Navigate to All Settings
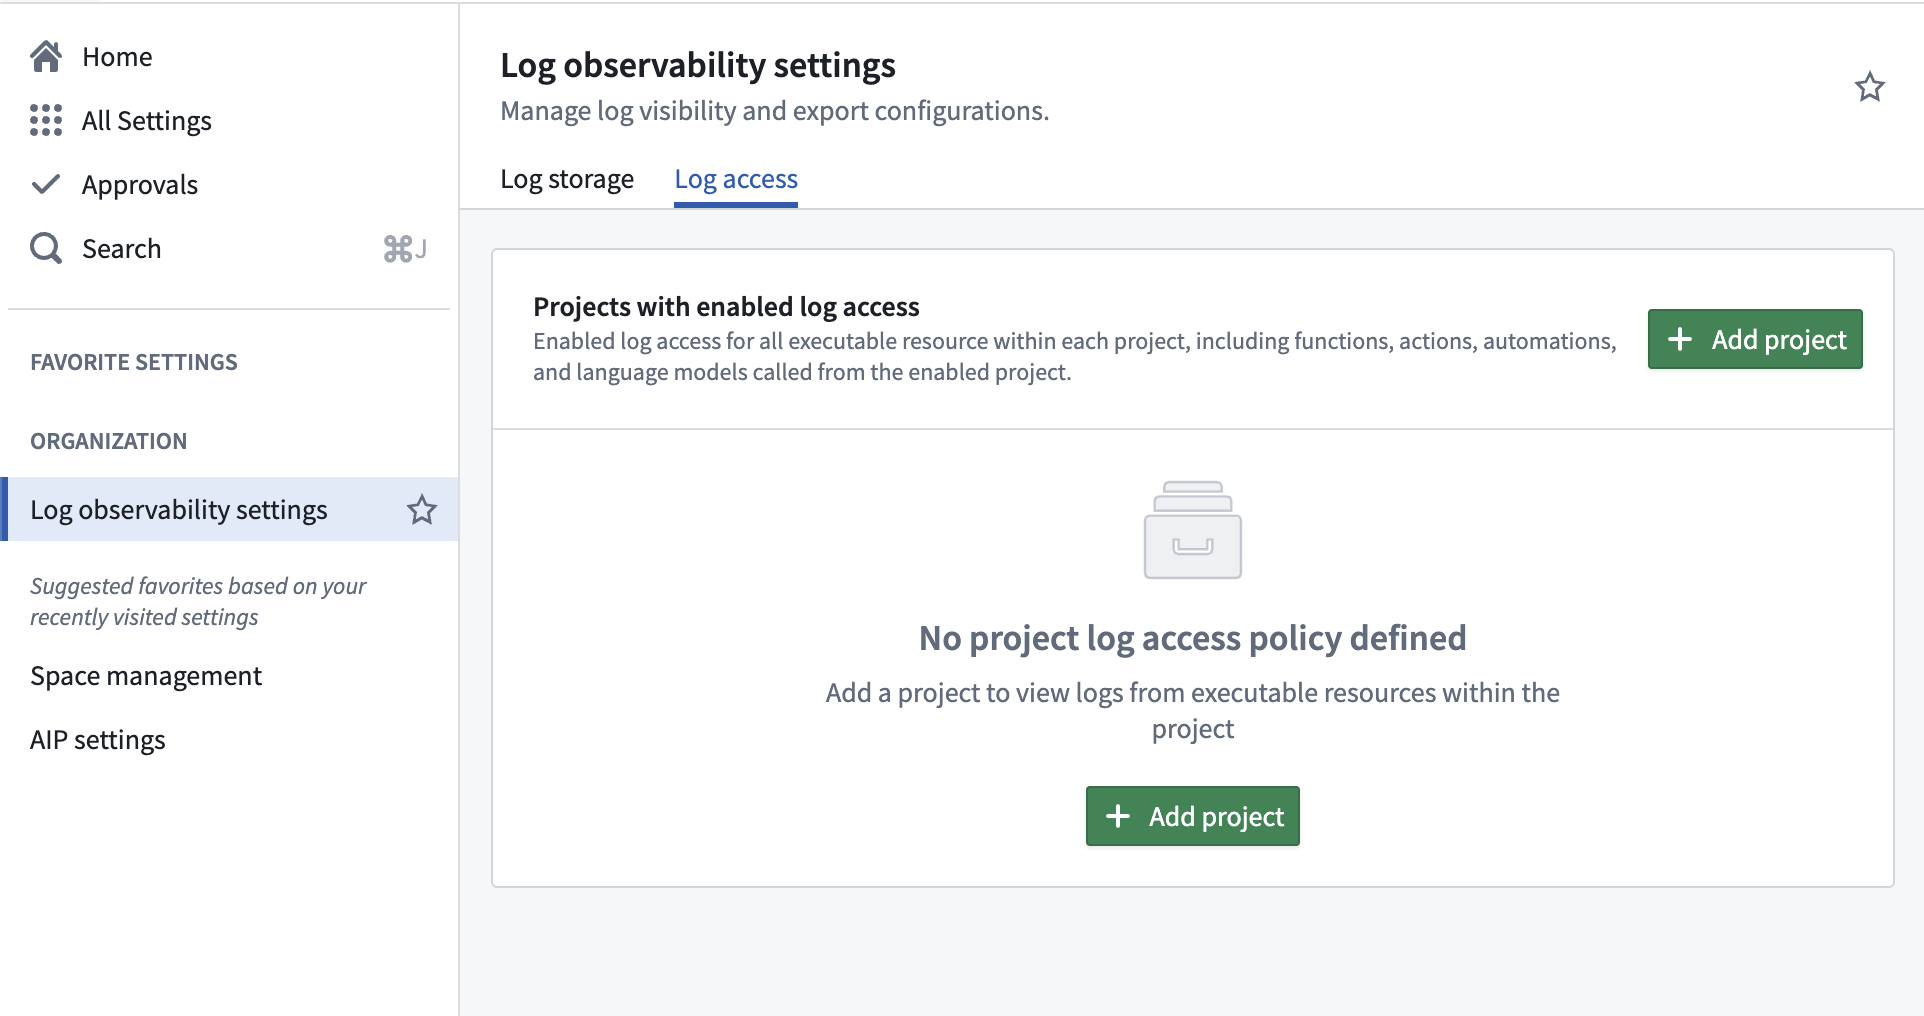 tap(146, 120)
